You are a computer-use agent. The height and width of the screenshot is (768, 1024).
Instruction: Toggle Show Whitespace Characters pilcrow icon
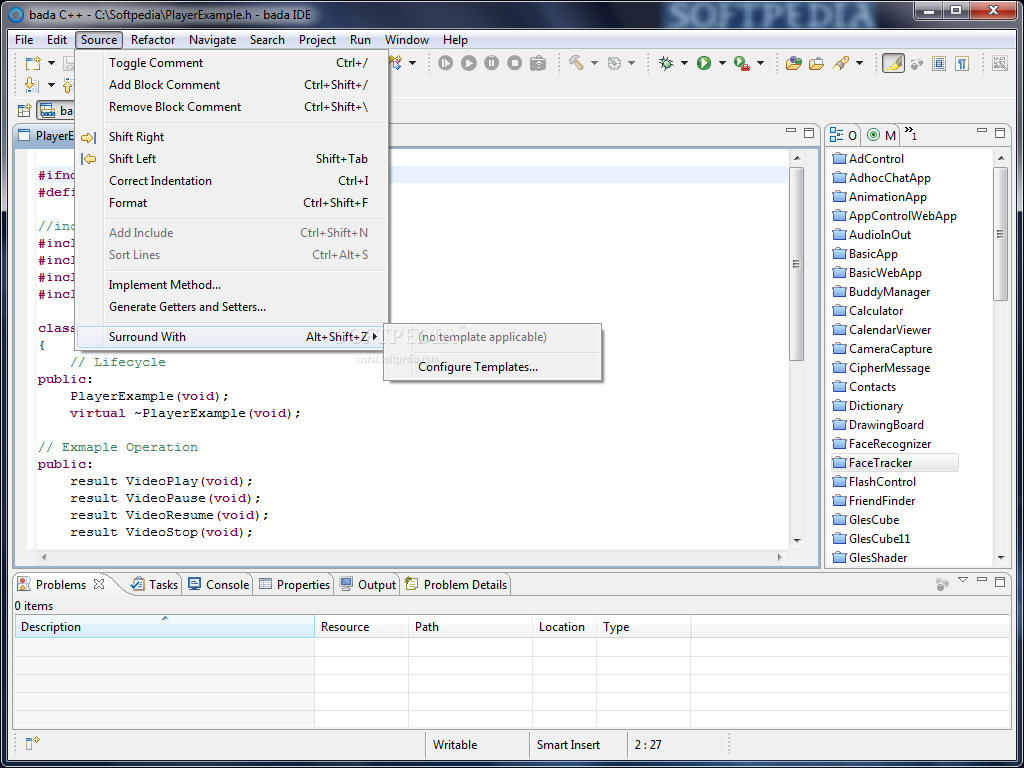click(961, 63)
